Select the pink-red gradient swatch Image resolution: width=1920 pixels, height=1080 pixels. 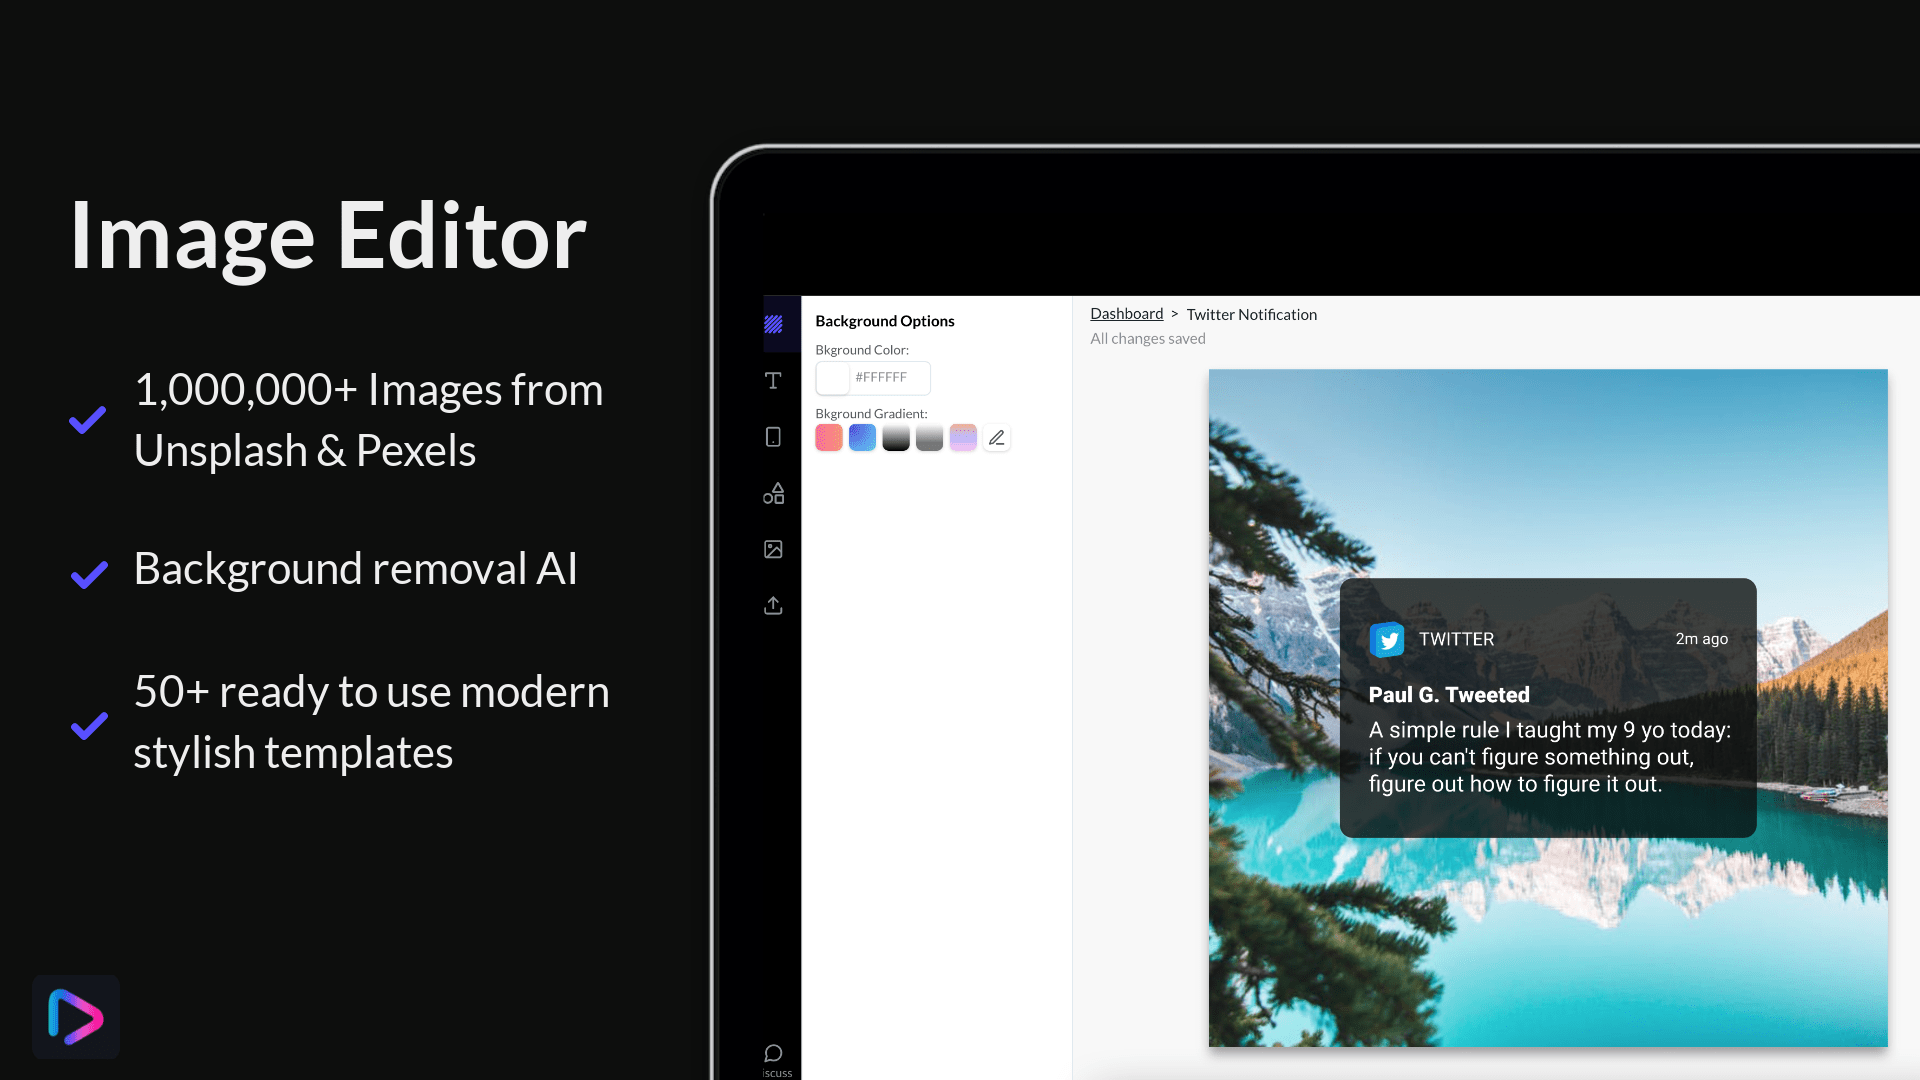pos(828,438)
